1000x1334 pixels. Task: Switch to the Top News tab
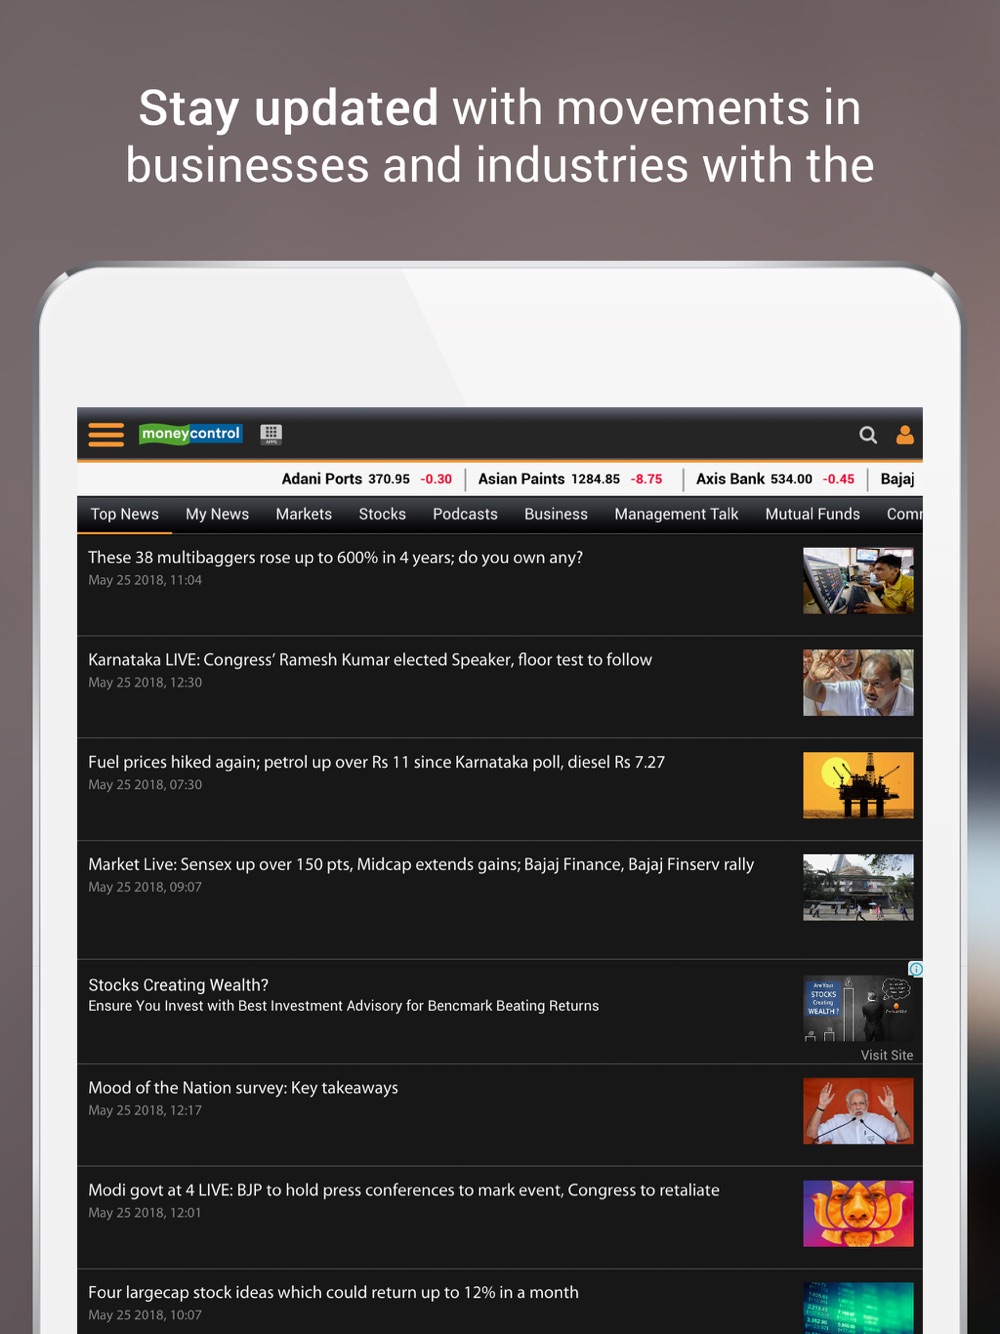tap(125, 514)
